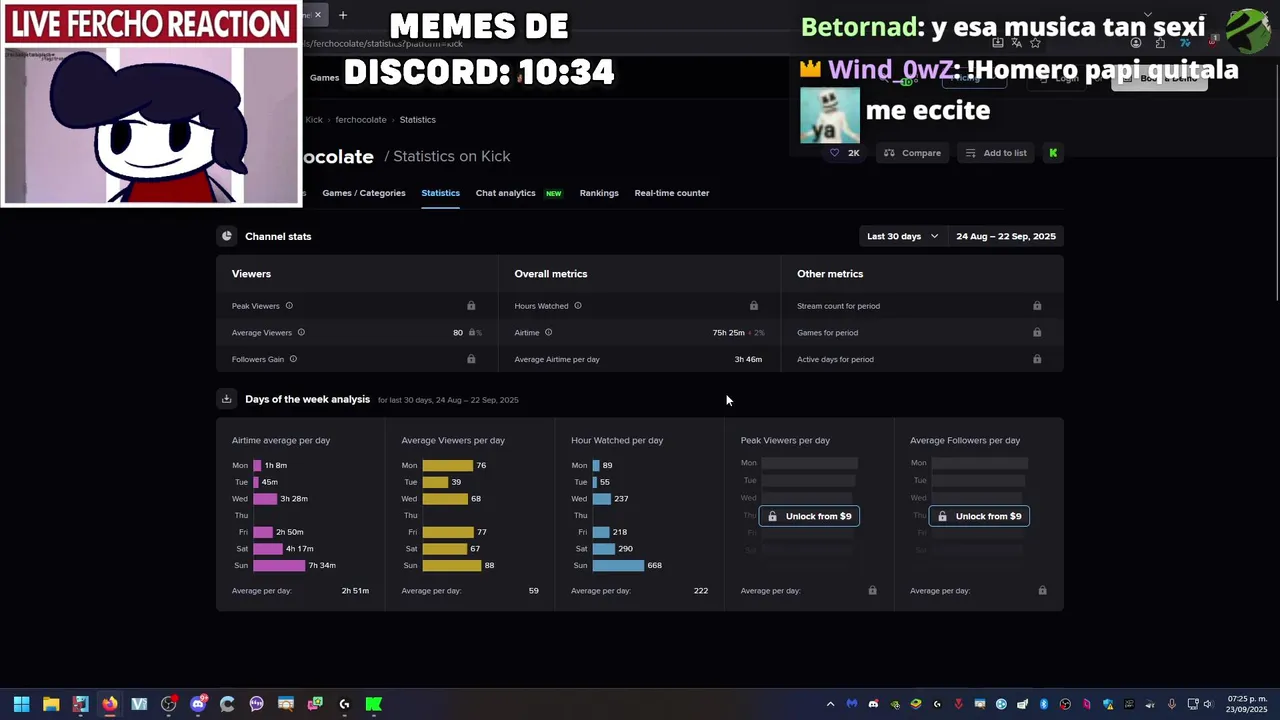Click the info icon beside Peak Viewers
This screenshot has height=720, width=1280.
[289, 306]
